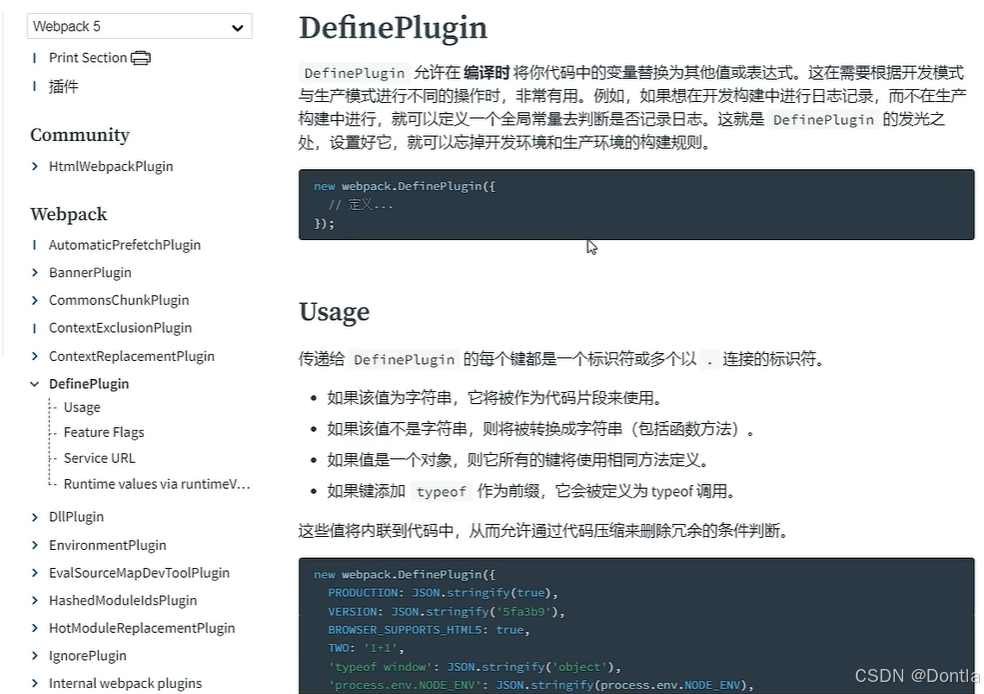
Task: Open the EvalSourceMapDevToolPlugin page
Action: (139, 572)
